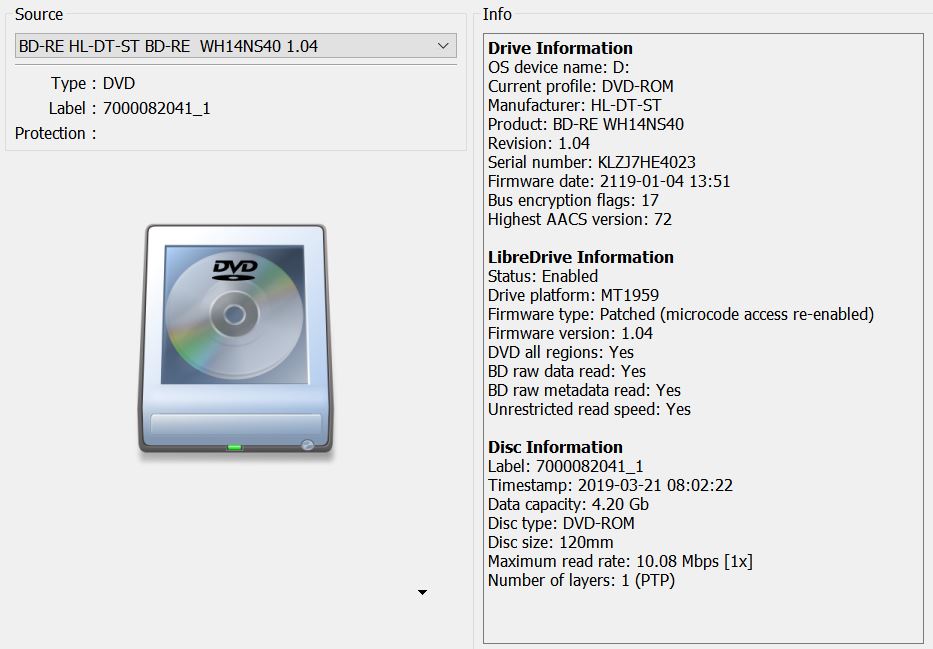This screenshot has height=649, width=933.
Task: Select the Serial number KLZJ7HE4023 line
Action: 591,162
